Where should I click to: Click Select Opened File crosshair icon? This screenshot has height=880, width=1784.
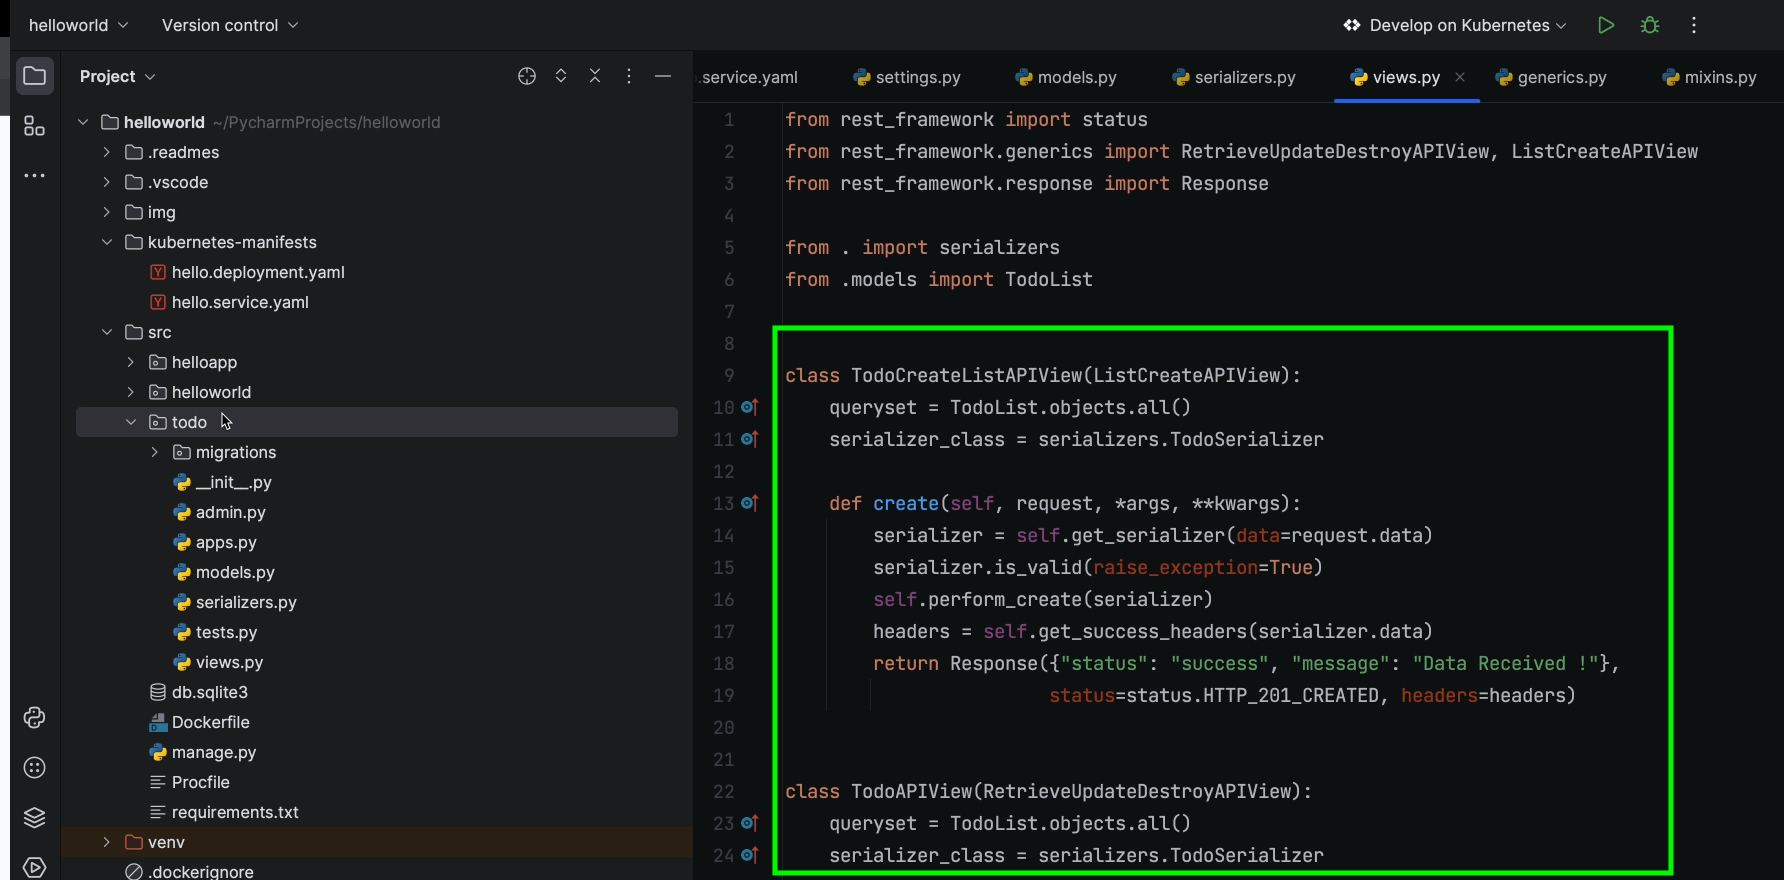tap(527, 76)
